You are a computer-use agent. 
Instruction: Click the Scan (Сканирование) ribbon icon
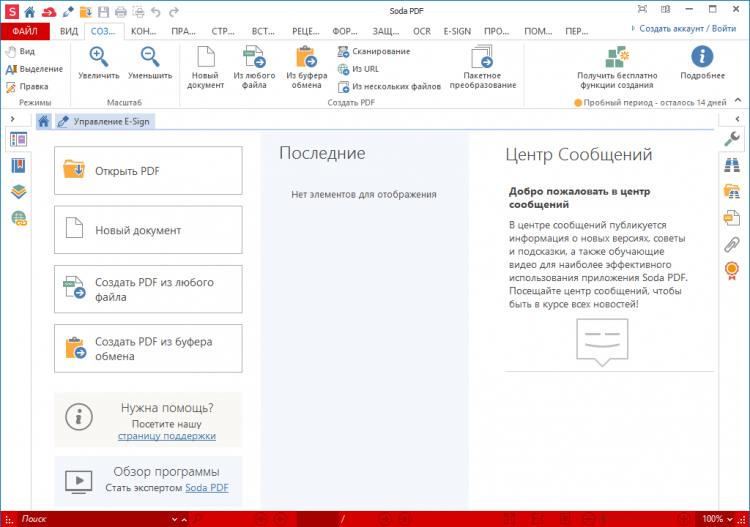coord(343,51)
